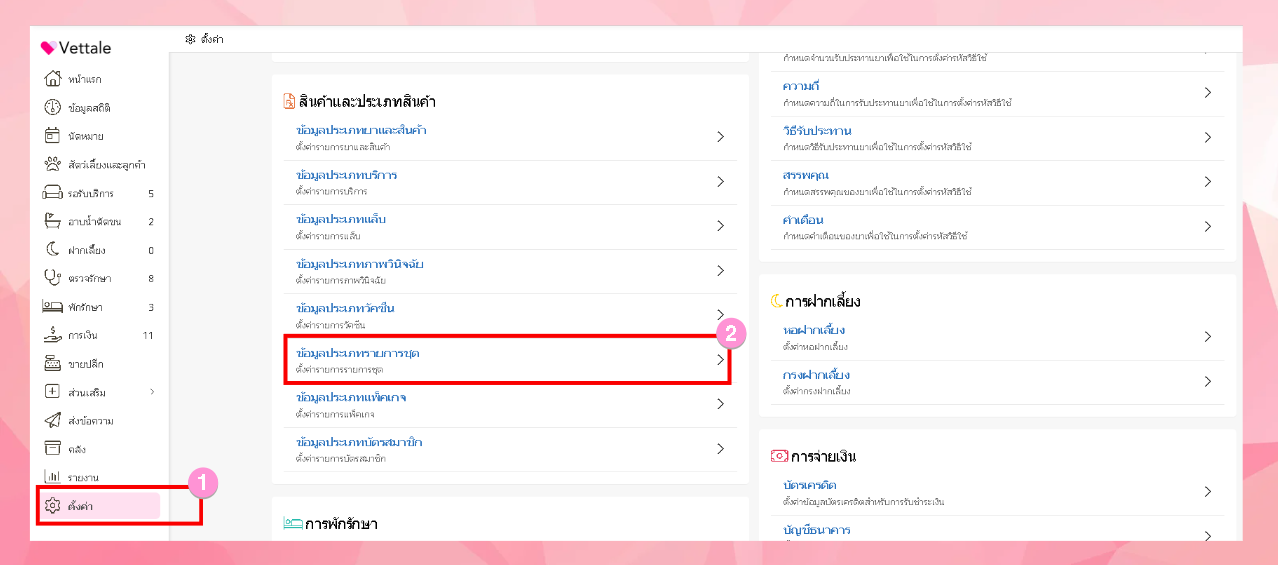1278x565 pixels.
Task: Open chevron for บัตรเครดิต row
Action: [1208, 492]
